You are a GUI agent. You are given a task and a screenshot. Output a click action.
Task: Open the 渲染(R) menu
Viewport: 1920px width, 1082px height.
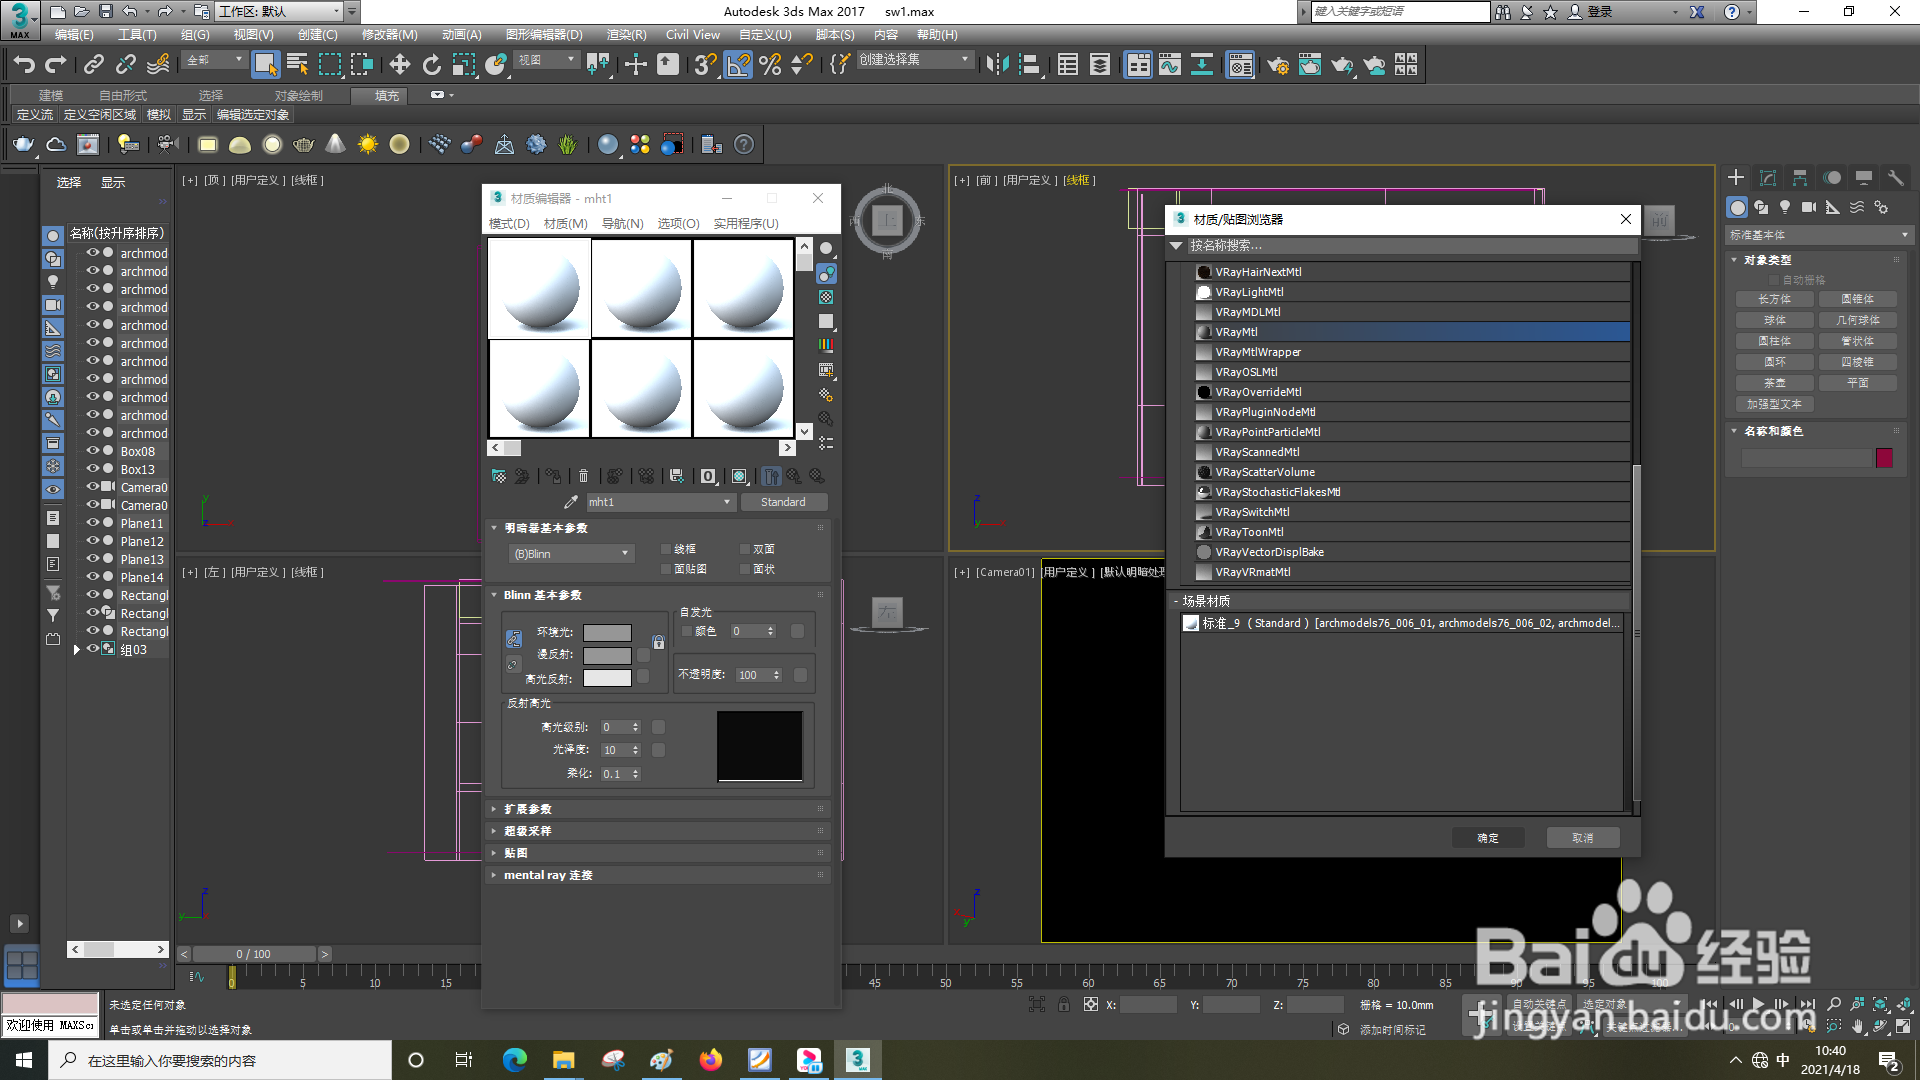(x=626, y=35)
